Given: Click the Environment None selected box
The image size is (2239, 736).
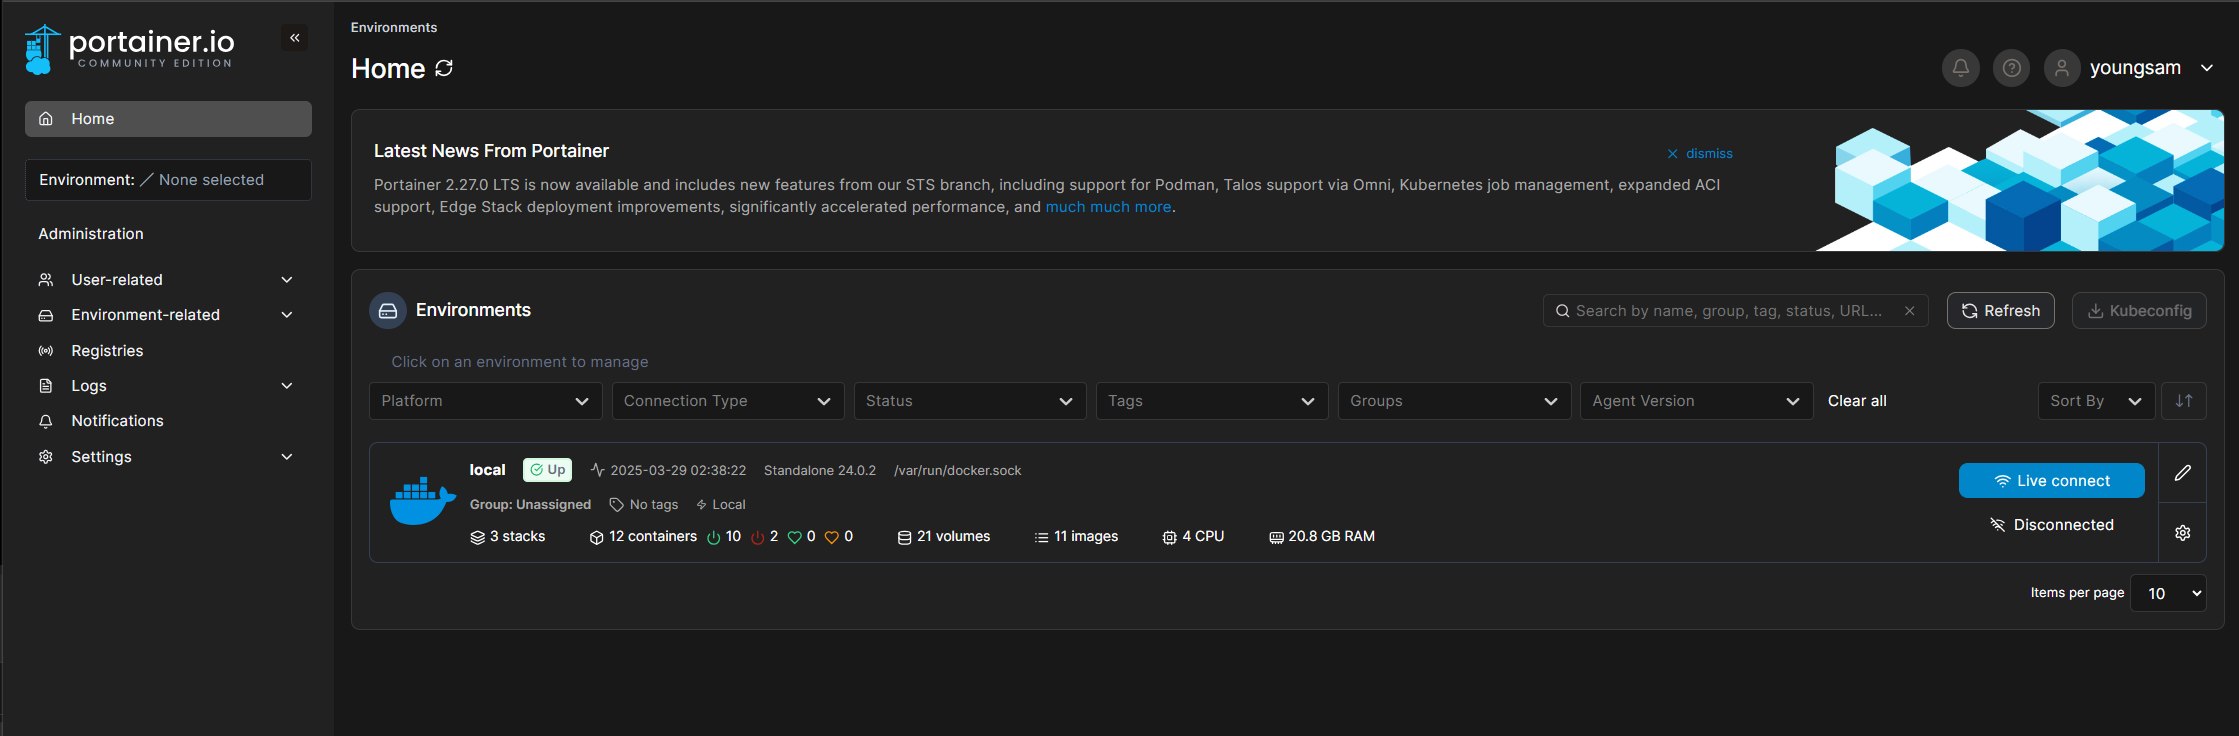Looking at the screenshot, I should [168, 180].
